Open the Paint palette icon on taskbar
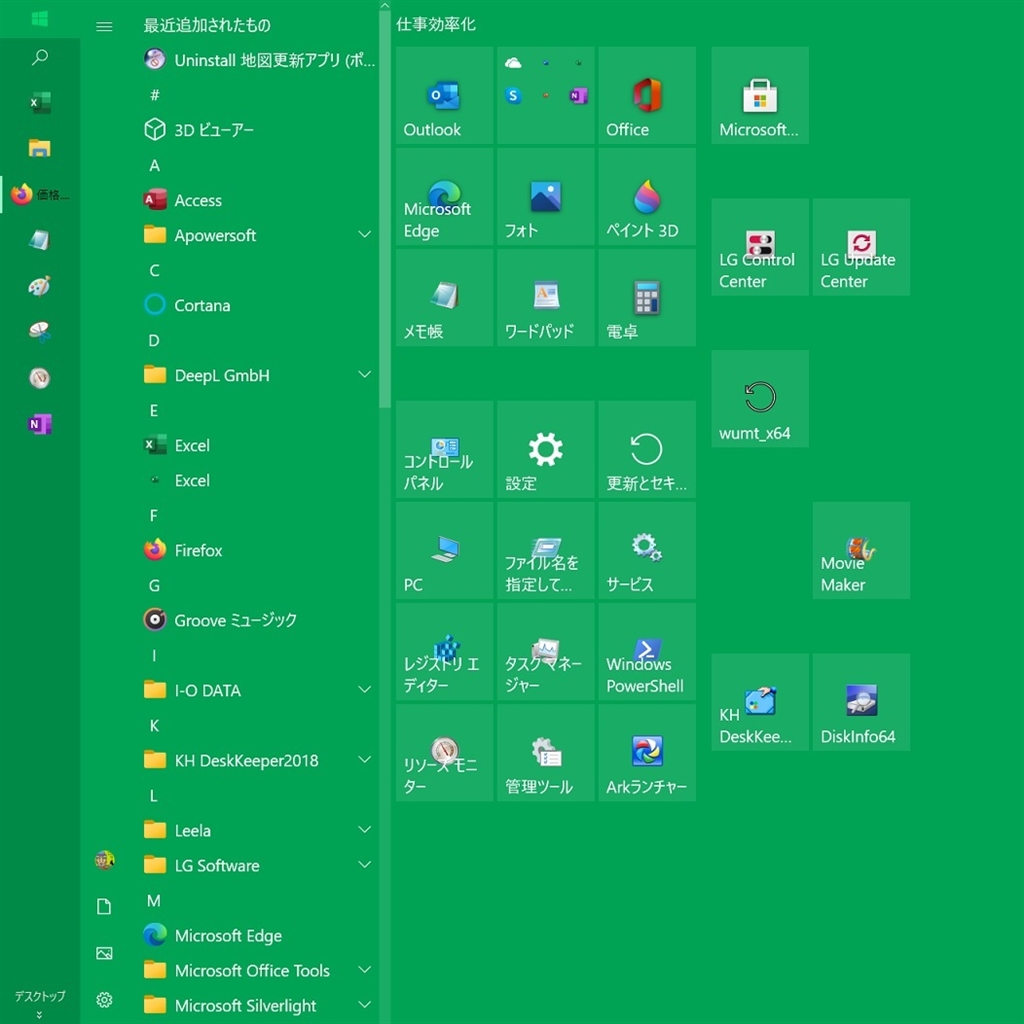The height and width of the screenshot is (1024, 1024). coord(40,286)
